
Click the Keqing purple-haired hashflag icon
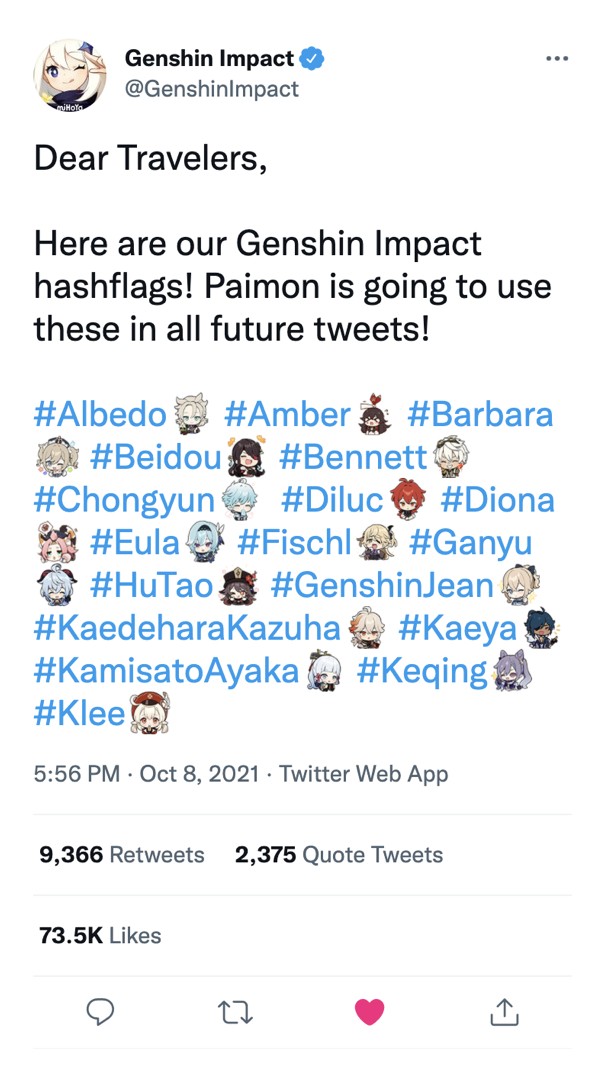point(512,671)
